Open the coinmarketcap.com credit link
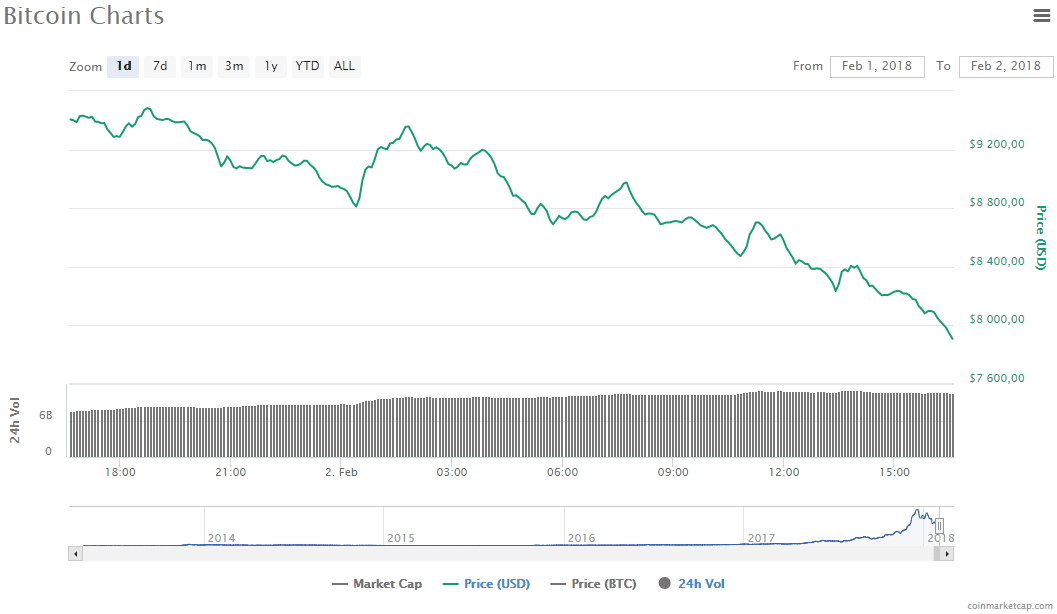Viewport: 1057px width, 614px height. (1009, 606)
